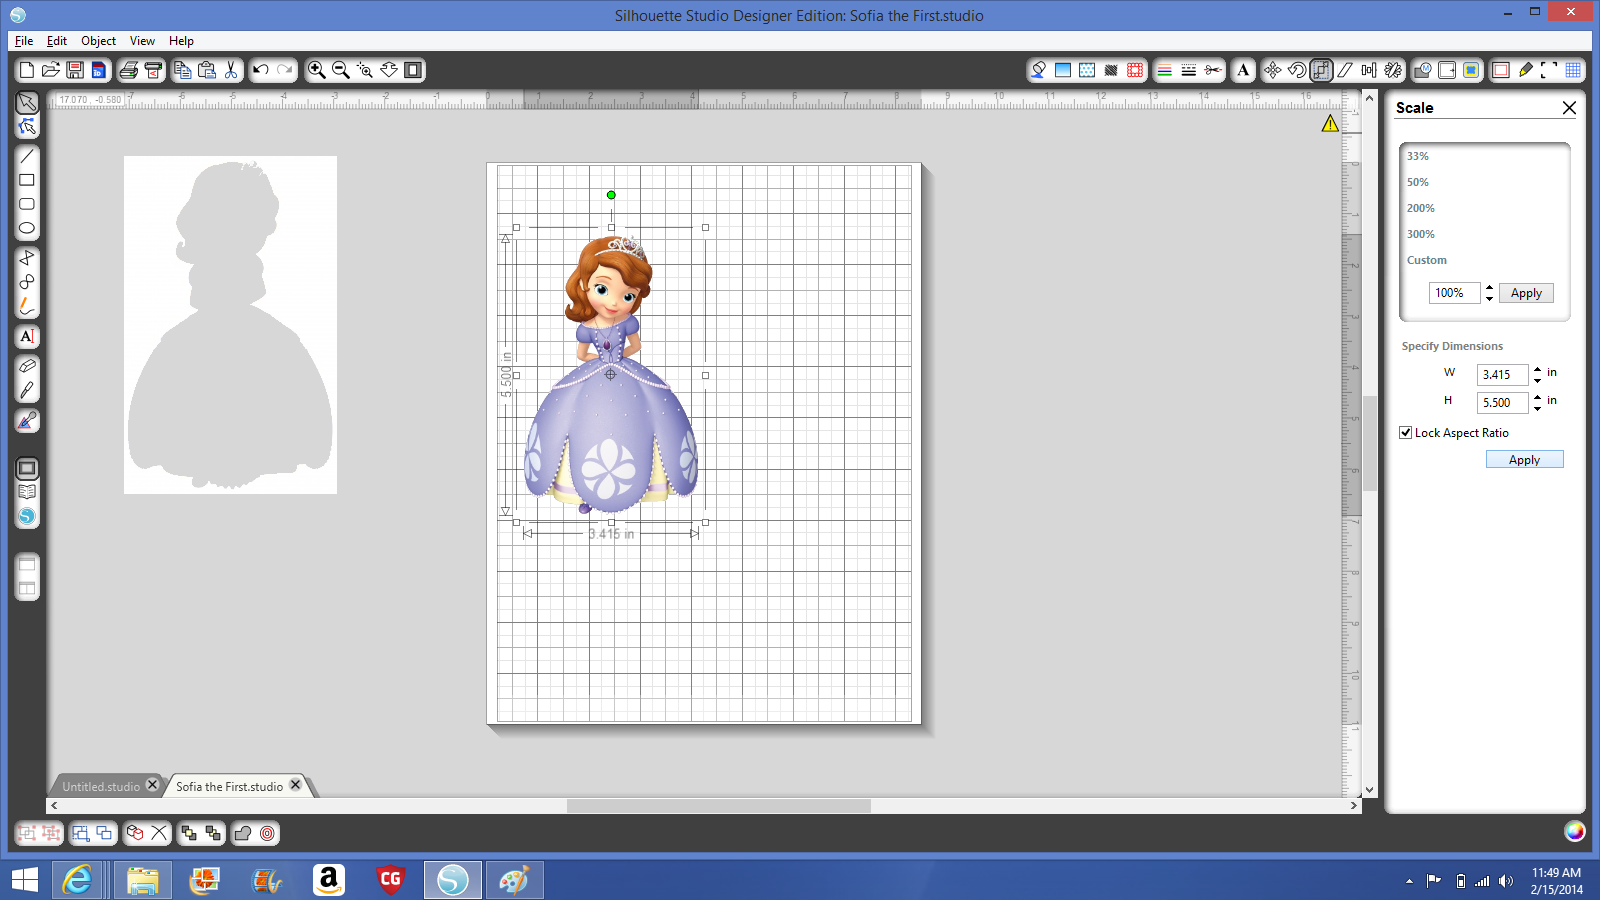Open the Library view
The height and width of the screenshot is (900, 1600).
tap(27, 492)
